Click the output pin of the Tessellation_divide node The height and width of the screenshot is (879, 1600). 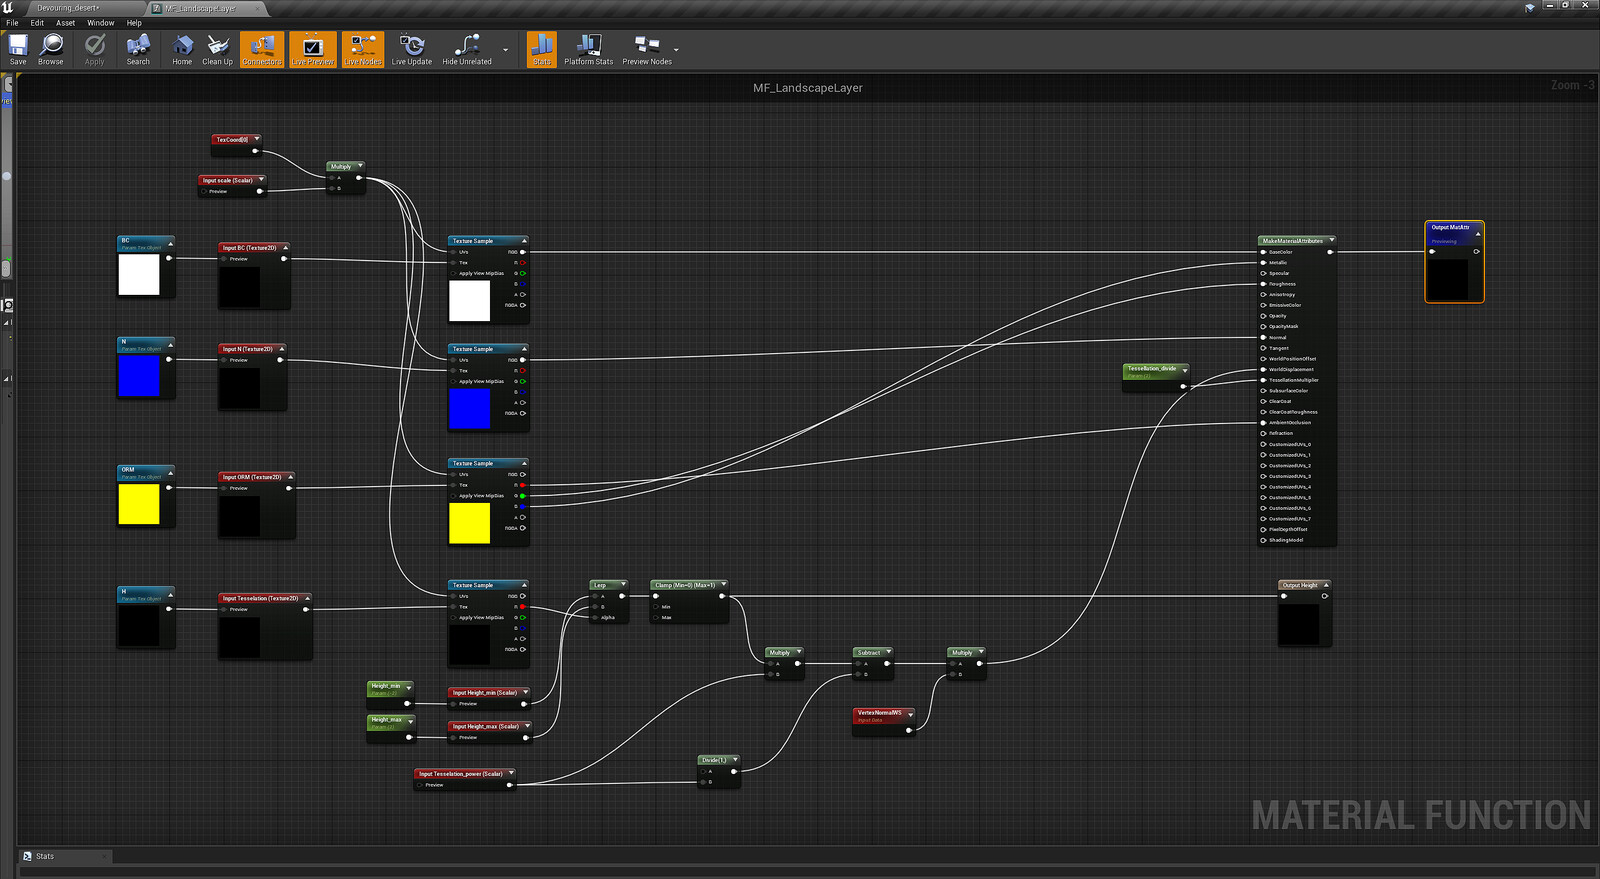pos(1183,386)
